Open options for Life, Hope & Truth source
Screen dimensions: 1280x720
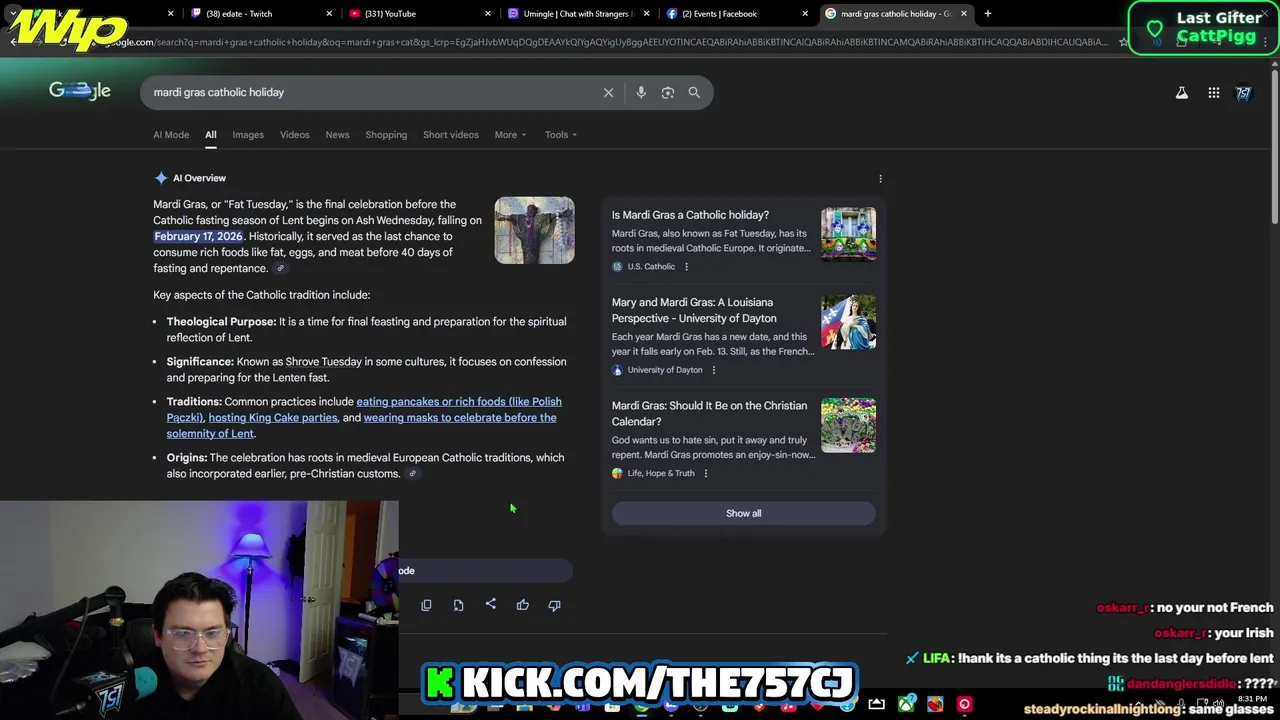705,473
